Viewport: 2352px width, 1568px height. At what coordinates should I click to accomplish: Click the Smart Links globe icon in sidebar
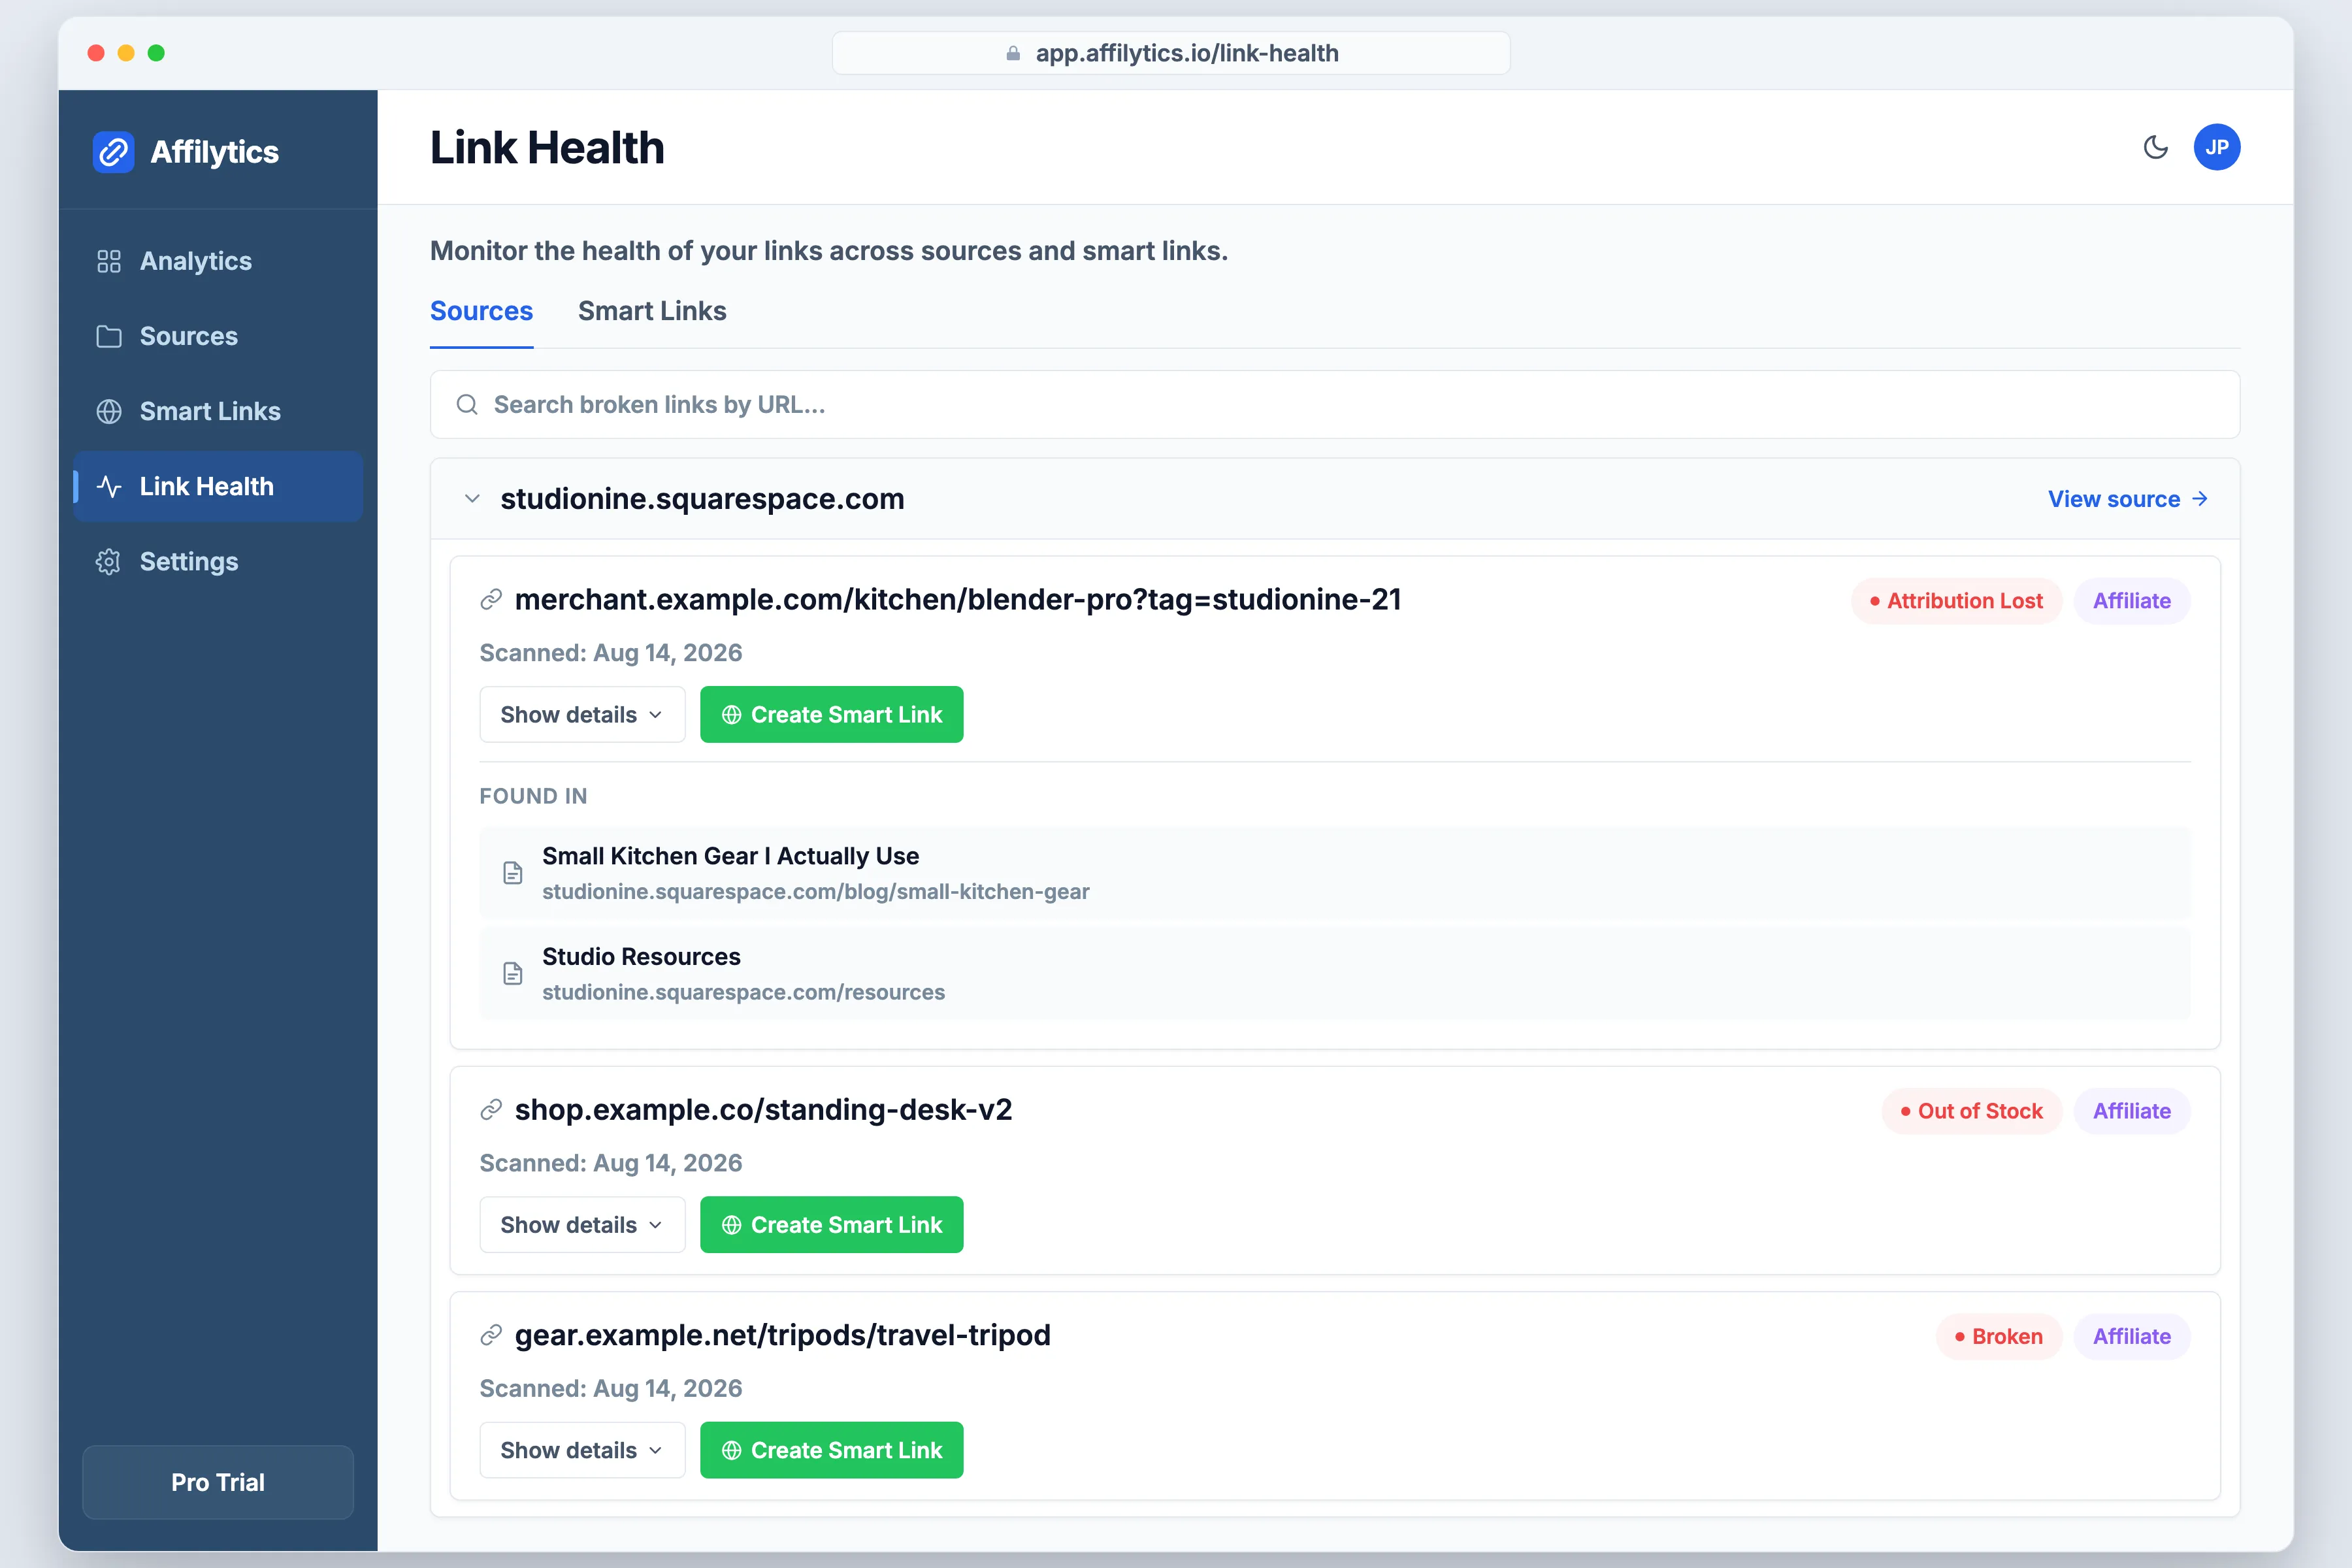[109, 411]
